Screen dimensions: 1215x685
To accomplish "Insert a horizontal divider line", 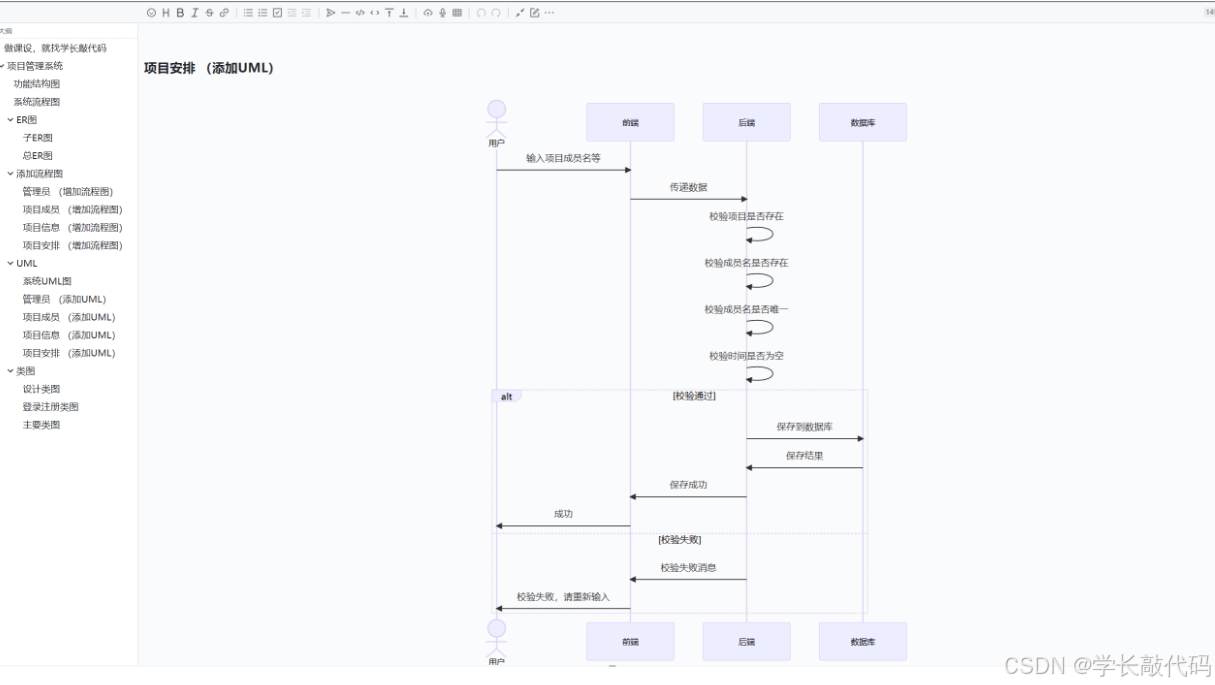I will click(346, 13).
